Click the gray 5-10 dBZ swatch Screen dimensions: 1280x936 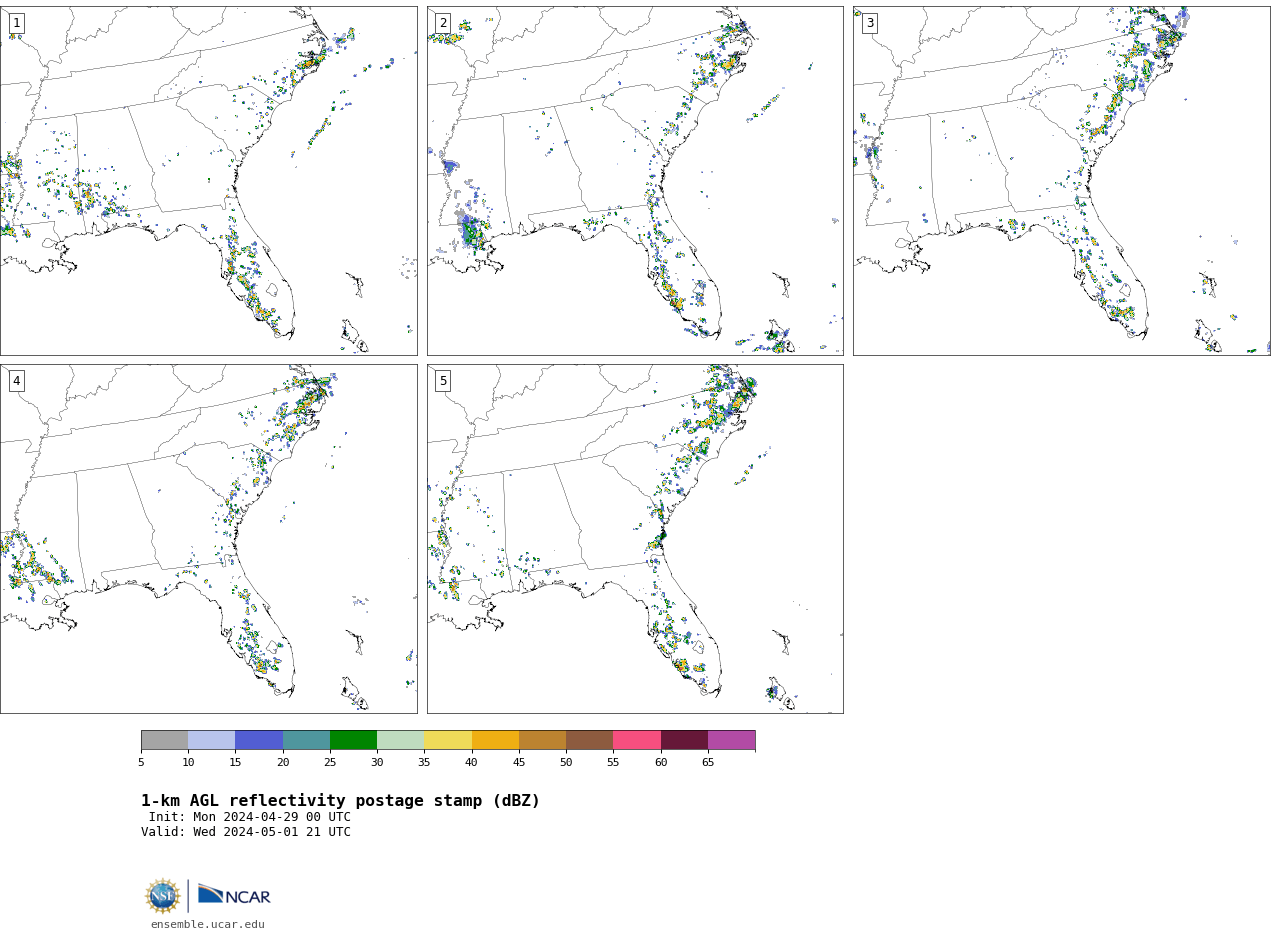click(164, 740)
